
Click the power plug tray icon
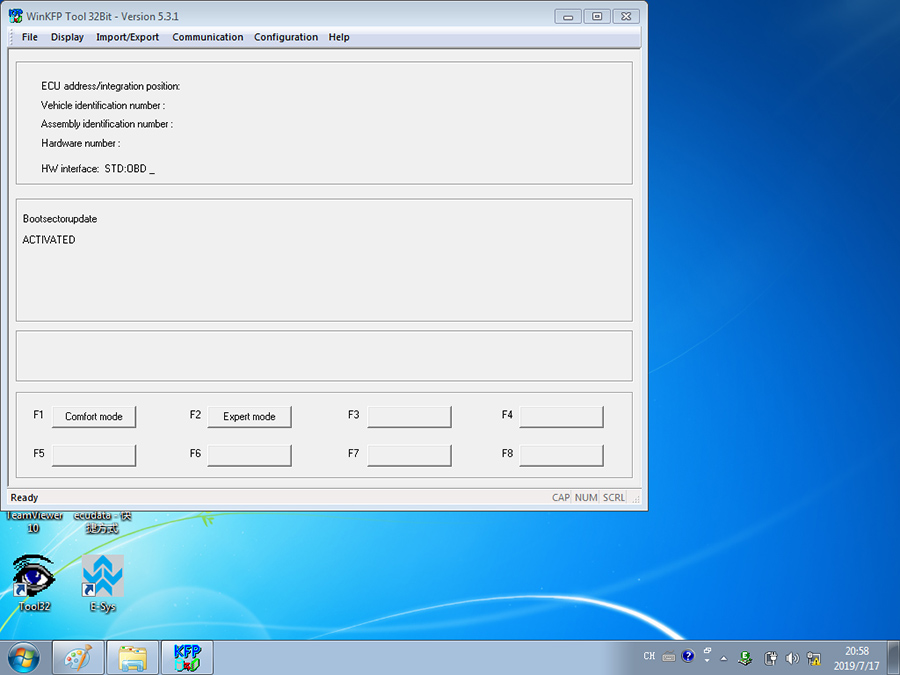point(770,658)
